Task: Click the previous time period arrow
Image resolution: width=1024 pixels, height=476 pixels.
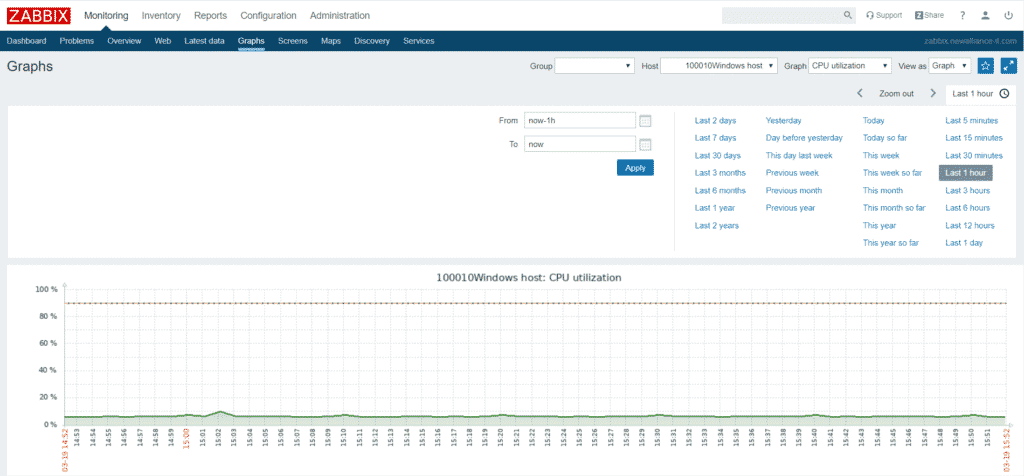Action: pyautogui.click(x=861, y=93)
